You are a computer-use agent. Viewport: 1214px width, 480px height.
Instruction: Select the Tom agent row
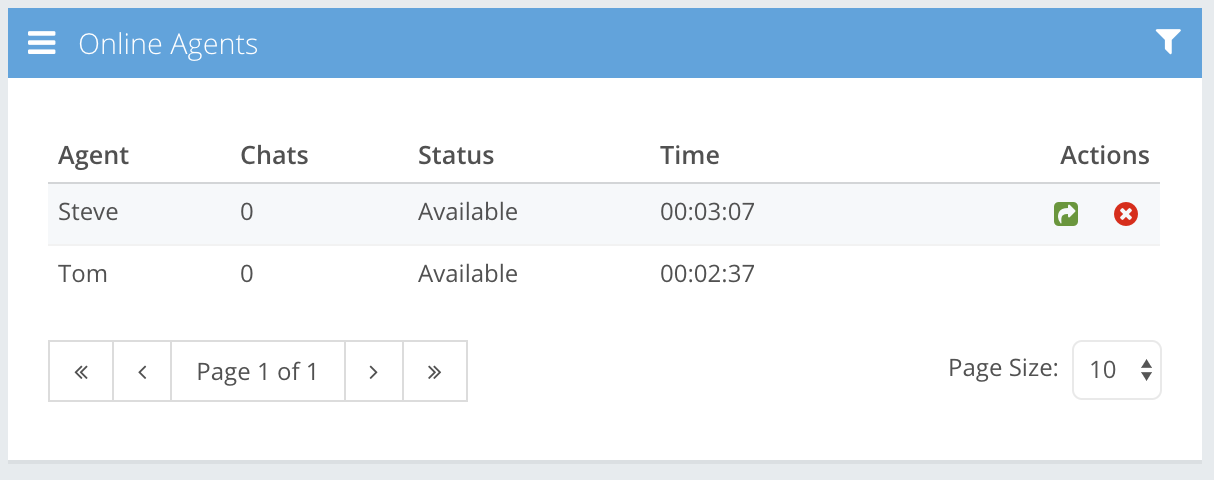(x=83, y=273)
